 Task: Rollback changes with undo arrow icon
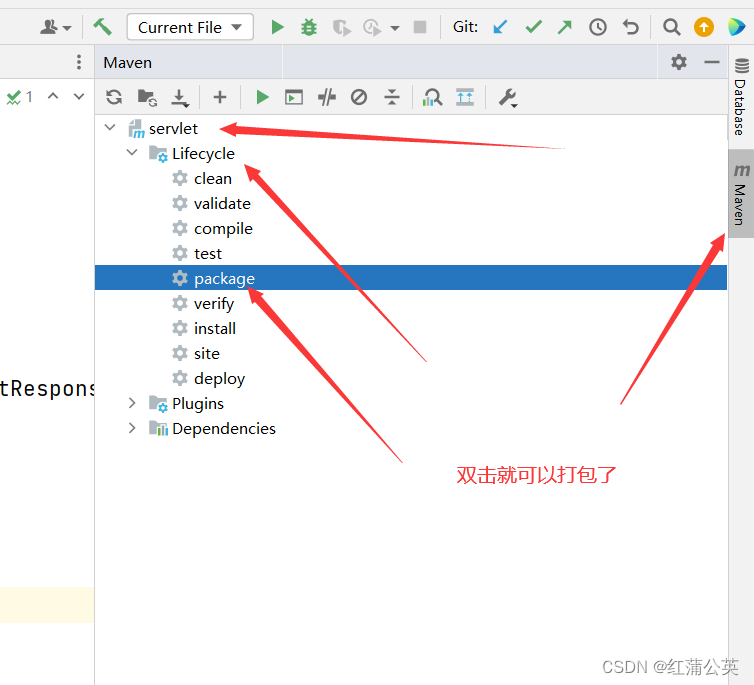630,27
